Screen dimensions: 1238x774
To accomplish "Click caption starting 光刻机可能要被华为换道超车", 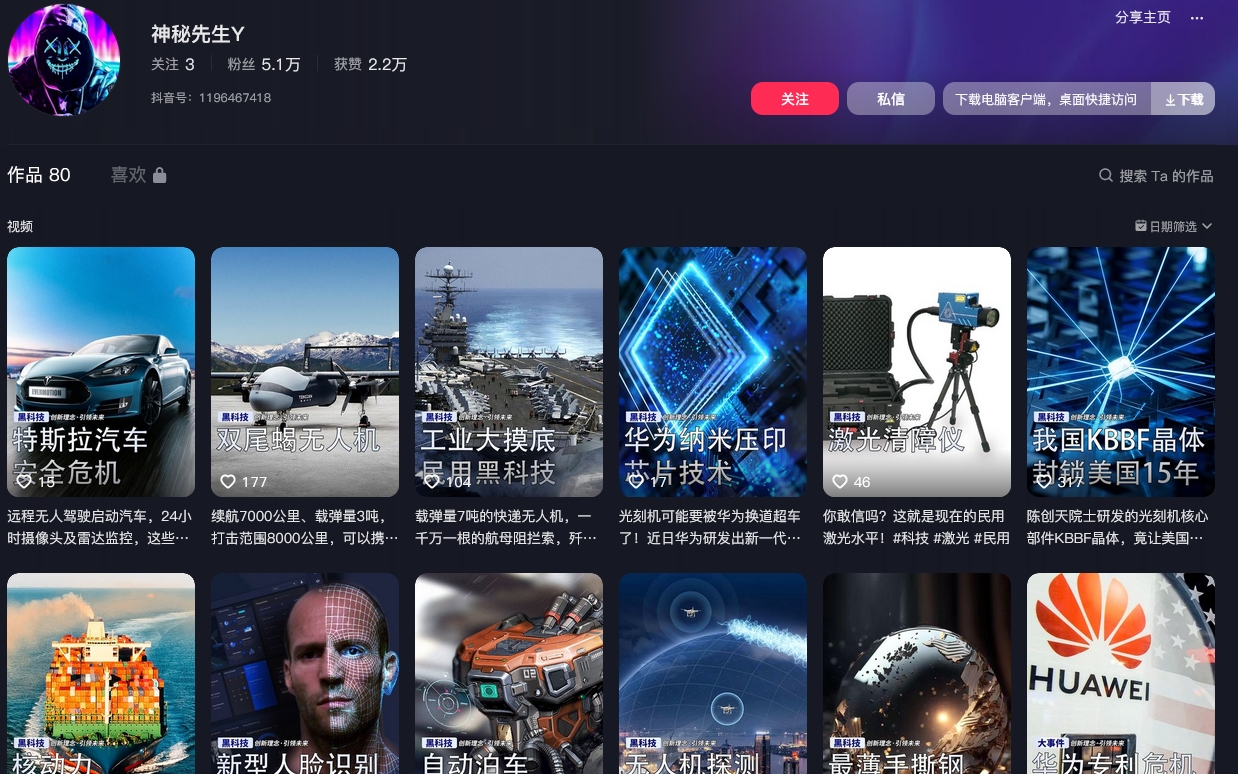I will (713, 527).
